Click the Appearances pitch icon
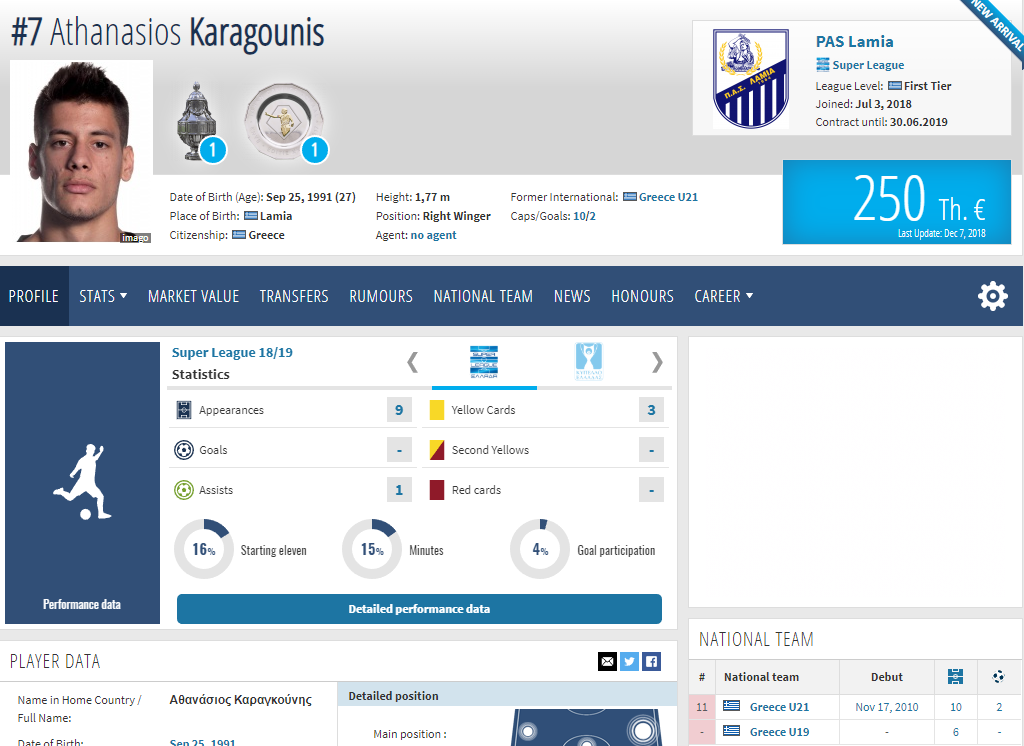The image size is (1024, 746). (x=184, y=410)
